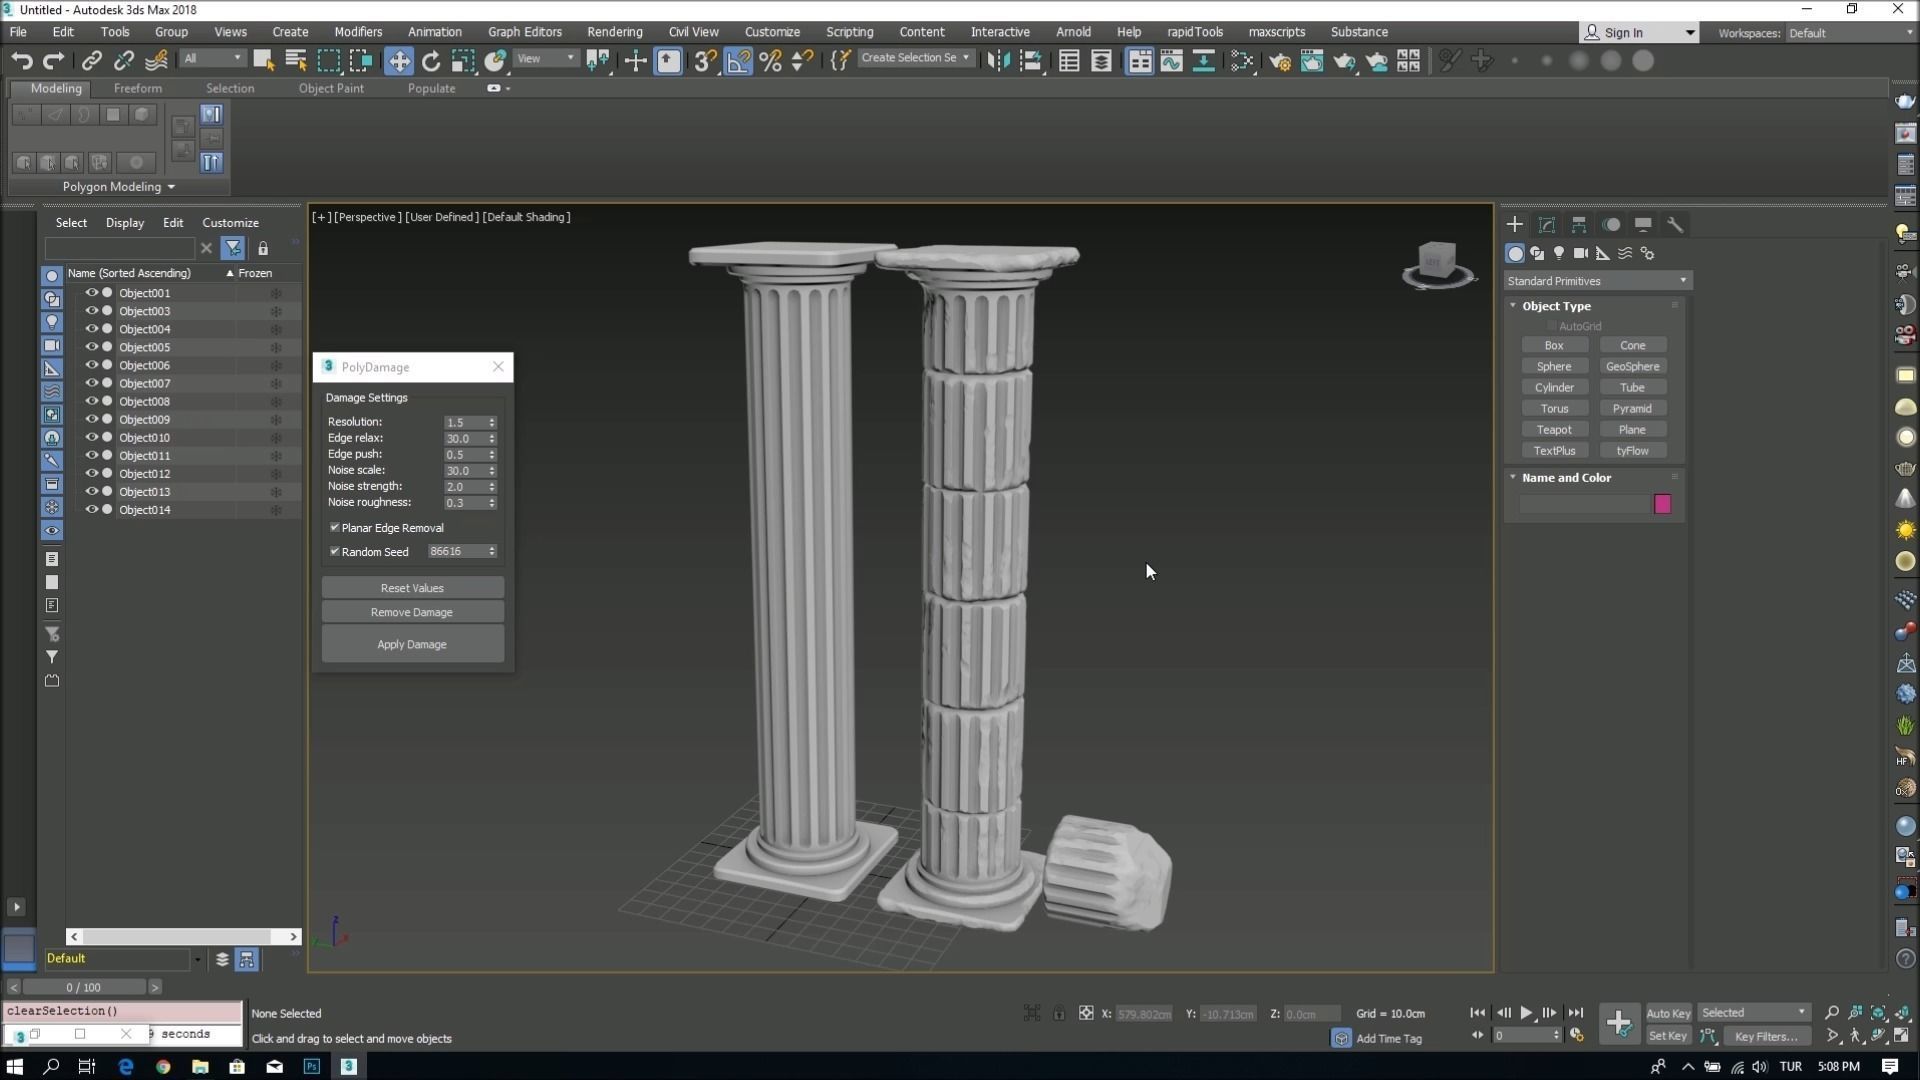The height and width of the screenshot is (1080, 1920).
Task: Open the Modify panel tab icon
Action: click(x=1547, y=225)
